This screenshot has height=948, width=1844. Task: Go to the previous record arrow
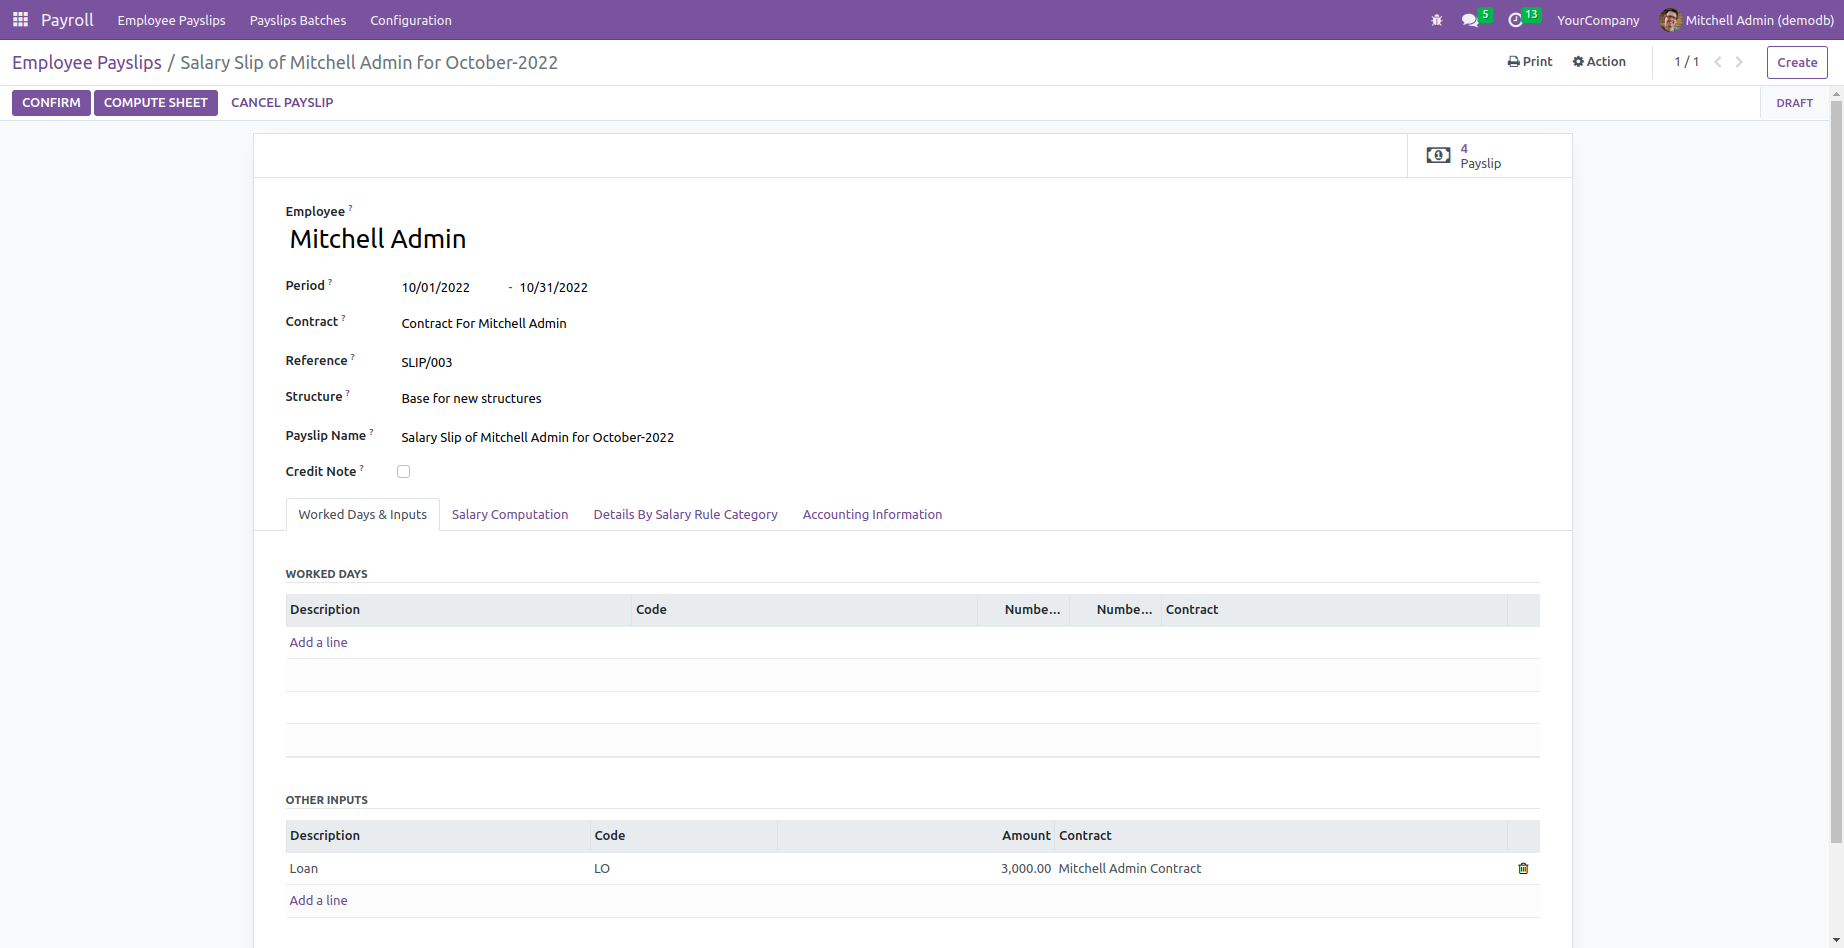tap(1718, 62)
